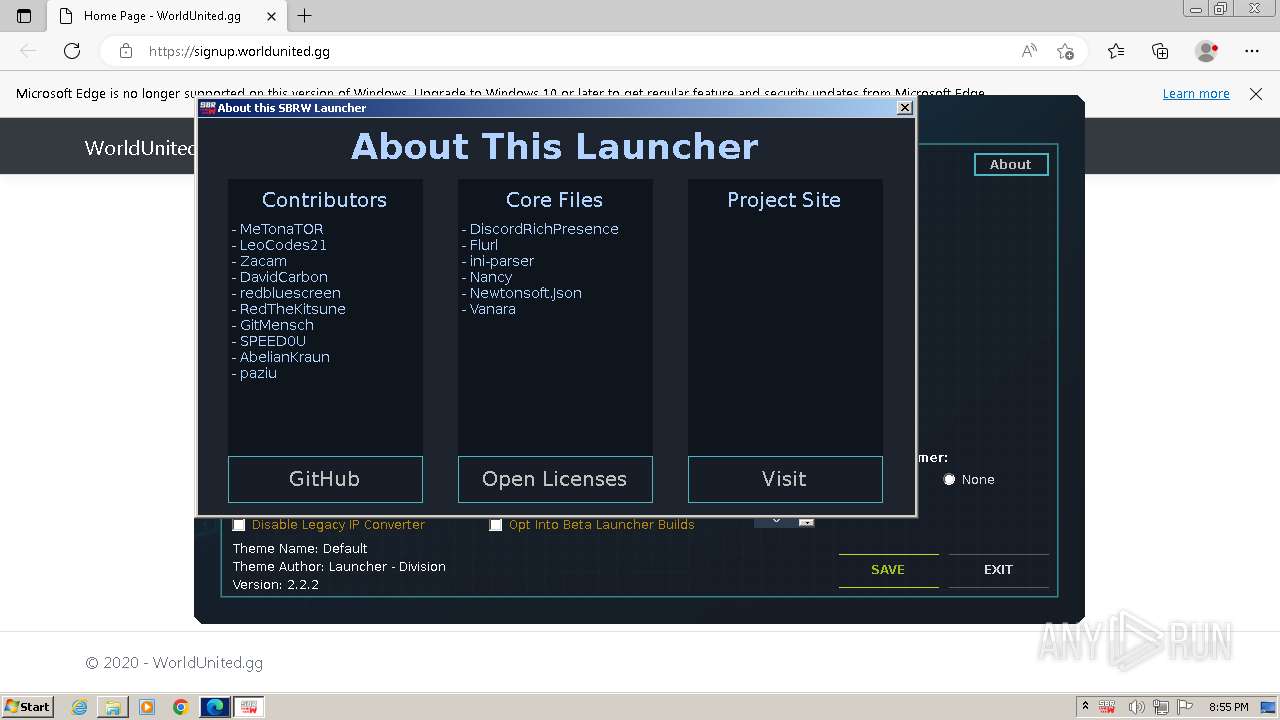Viewport: 1280px width, 720px height.
Task: Open Windows Media Player from taskbar
Action: point(147,707)
